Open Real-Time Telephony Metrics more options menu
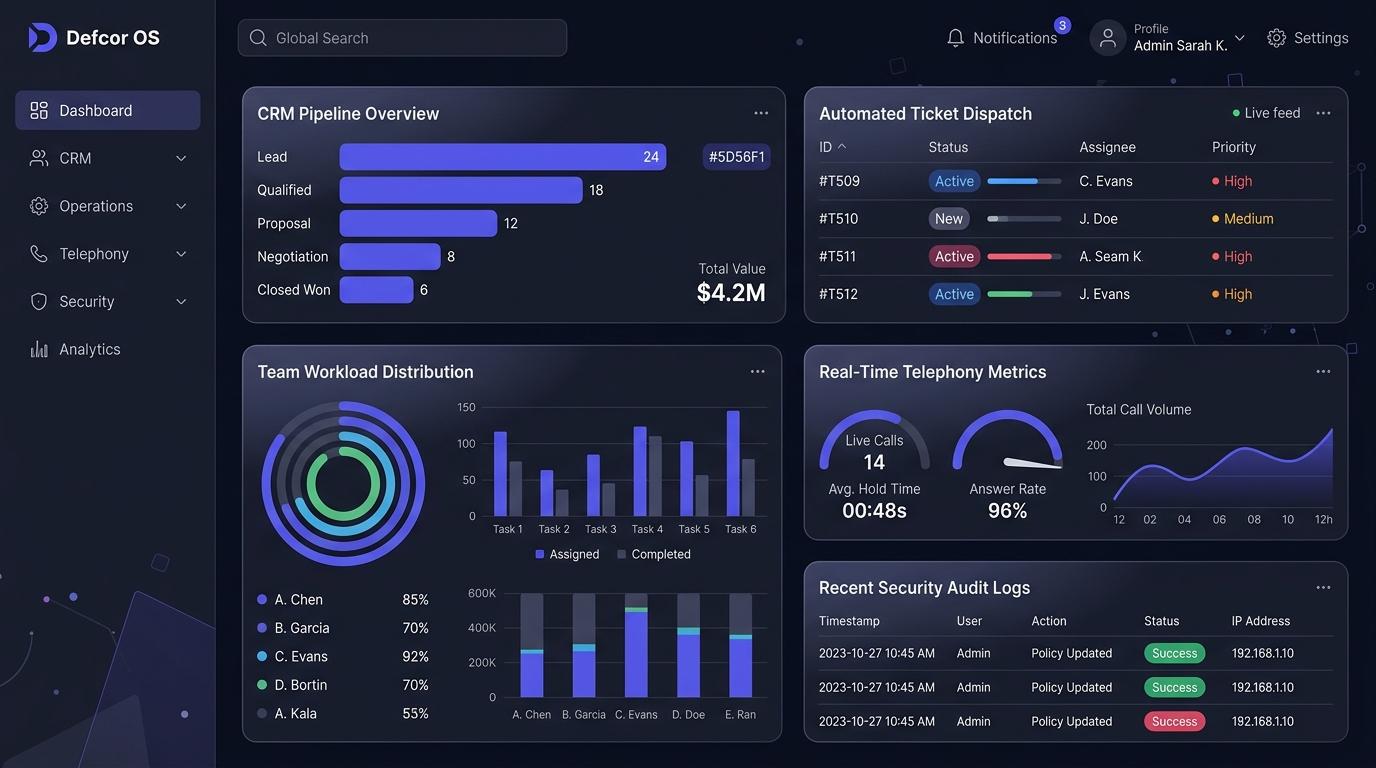Image resolution: width=1376 pixels, height=768 pixels. tap(1323, 371)
